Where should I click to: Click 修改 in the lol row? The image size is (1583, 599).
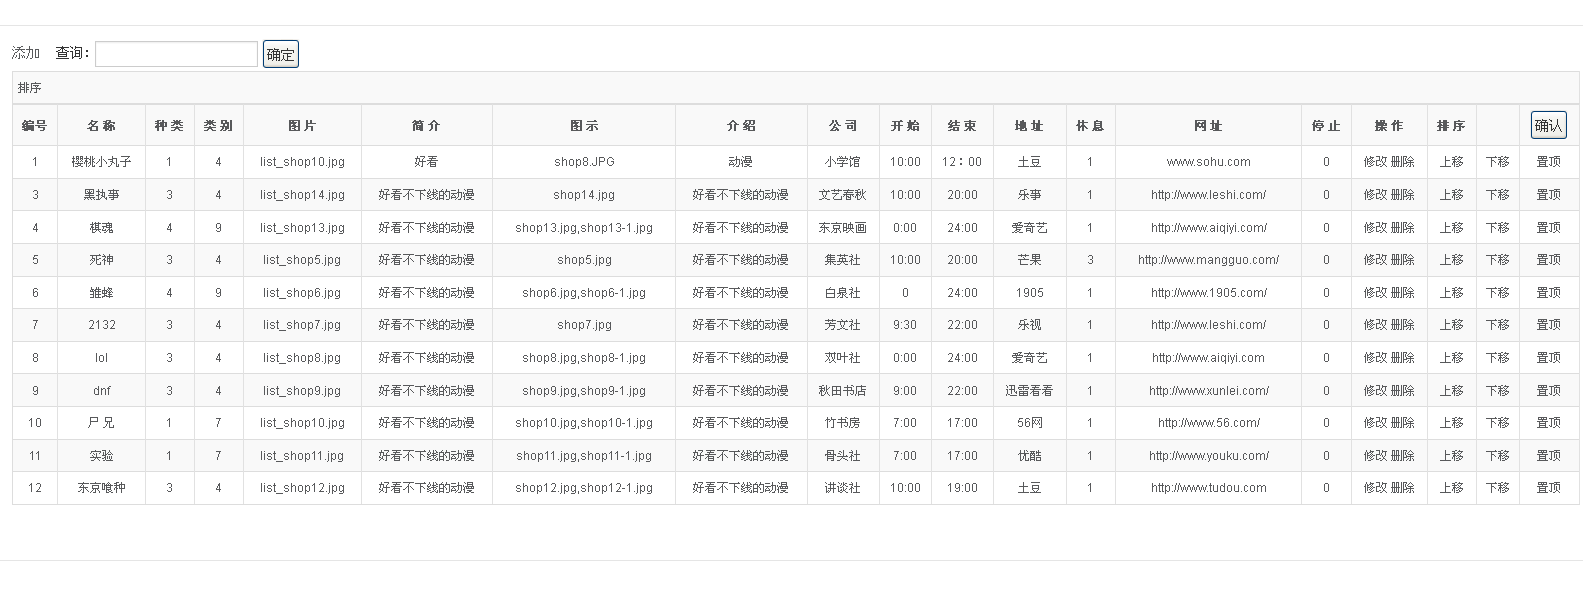1375,358
